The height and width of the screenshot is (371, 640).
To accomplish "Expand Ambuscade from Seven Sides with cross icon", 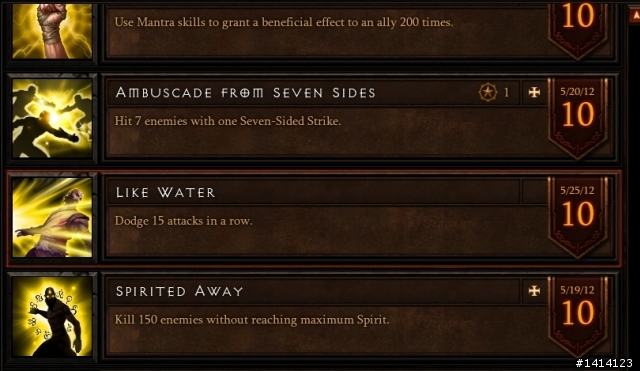I will [x=534, y=93].
